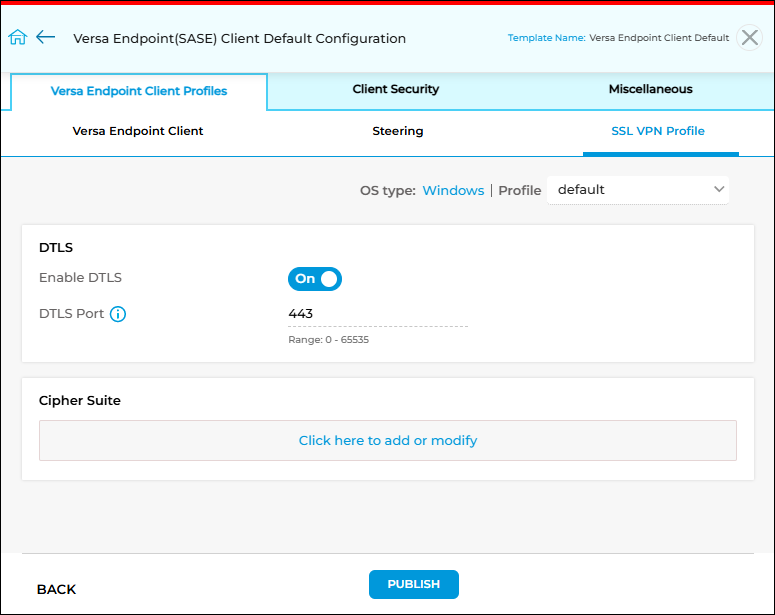Image resolution: width=775 pixels, height=615 pixels.
Task: Close the configuration dialog with X icon
Action: [749, 38]
